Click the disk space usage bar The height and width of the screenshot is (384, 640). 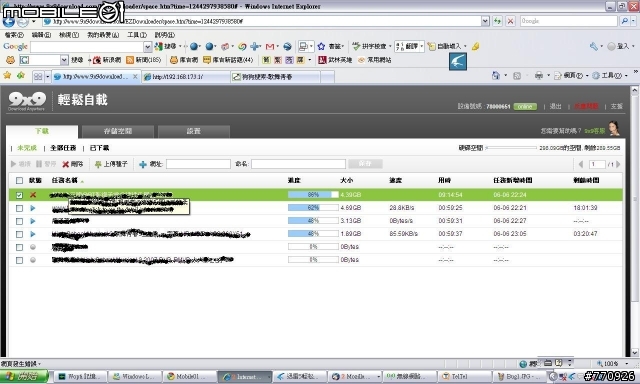pos(511,148)
